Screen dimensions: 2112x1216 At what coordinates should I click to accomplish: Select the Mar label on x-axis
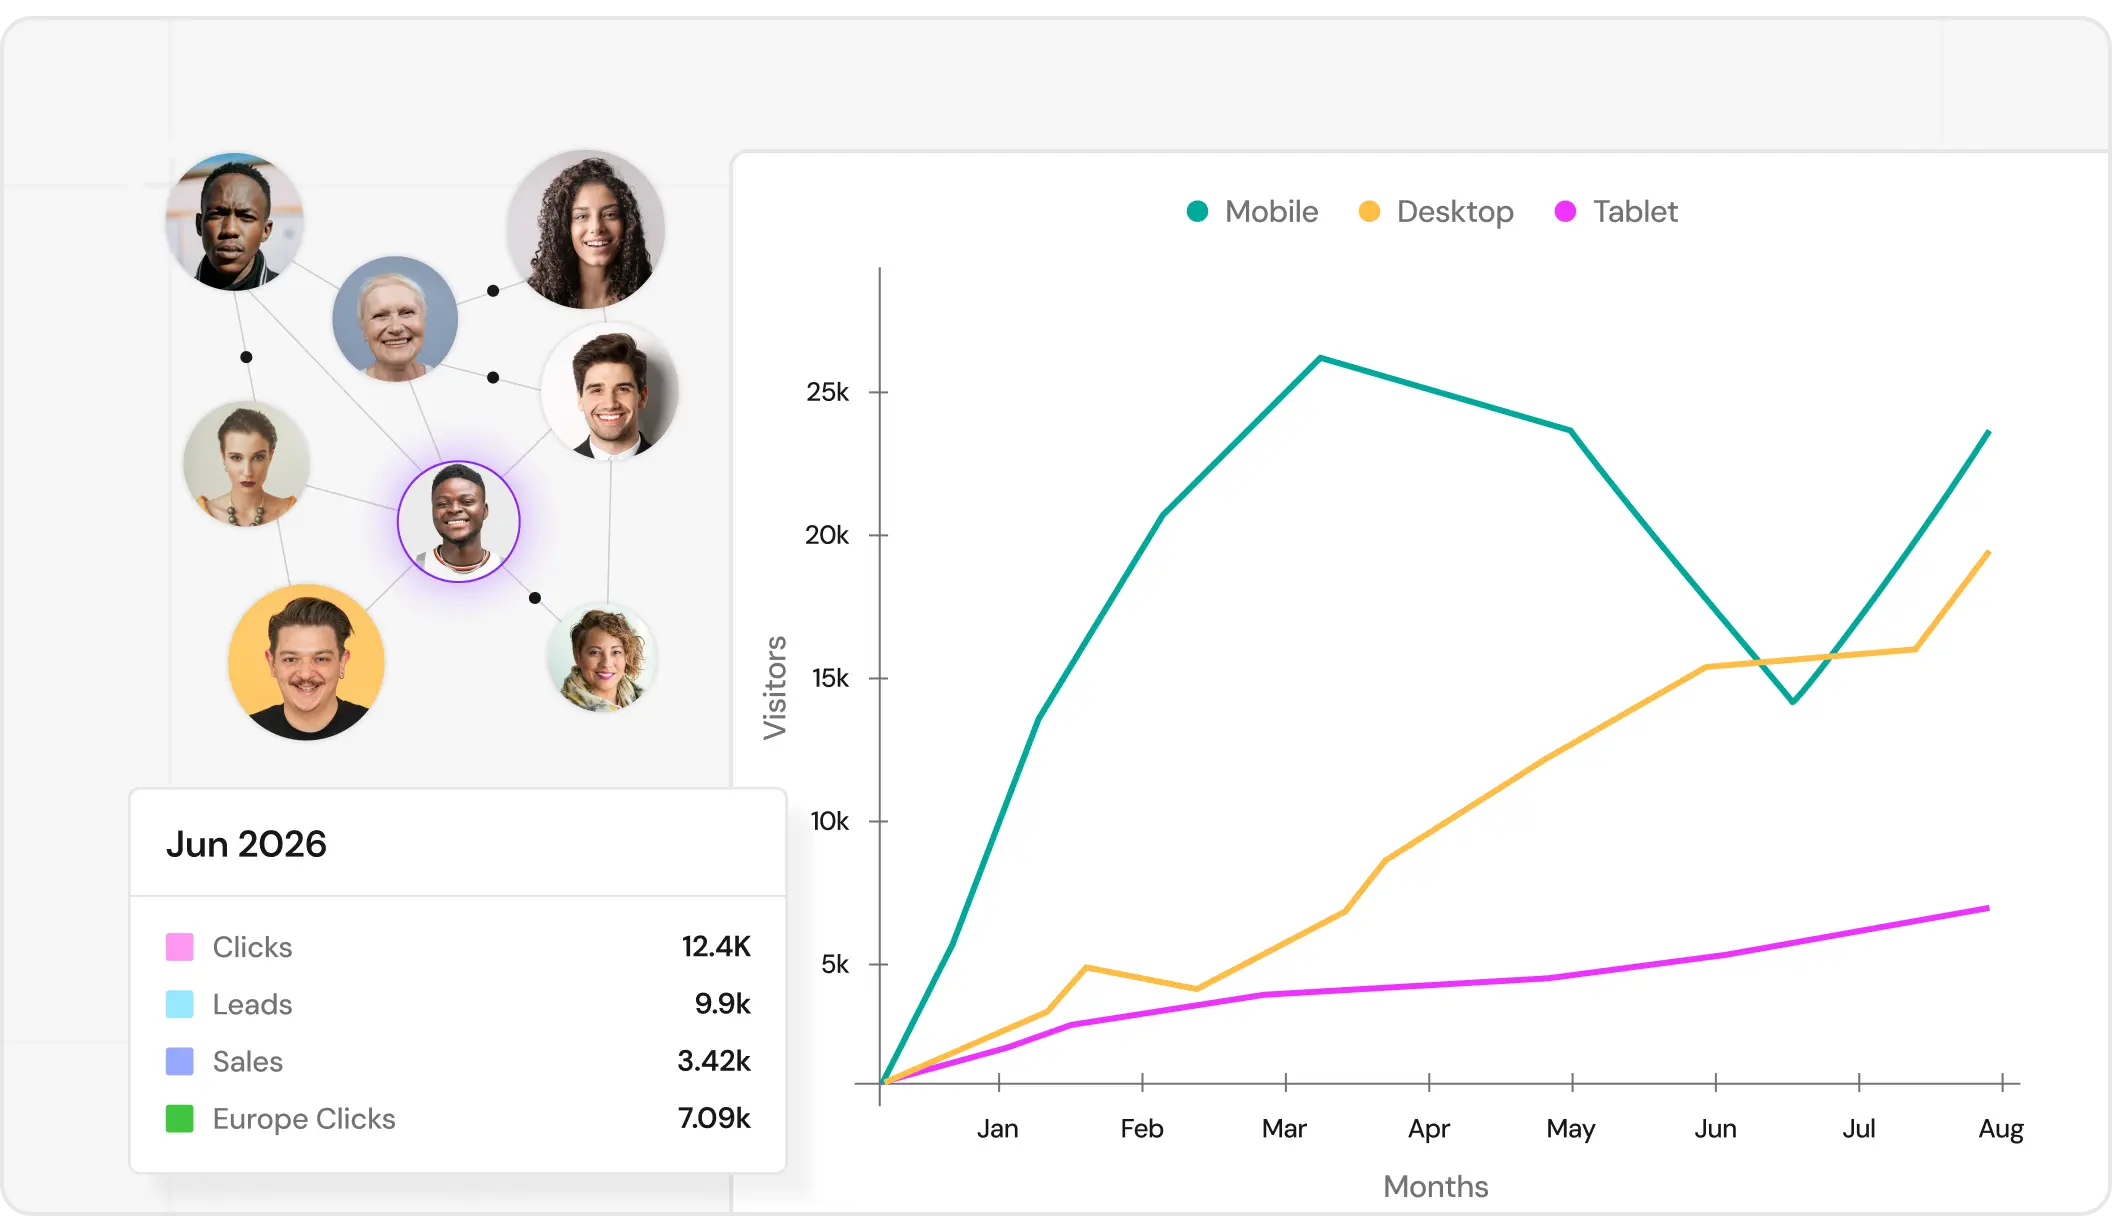1284,1128
